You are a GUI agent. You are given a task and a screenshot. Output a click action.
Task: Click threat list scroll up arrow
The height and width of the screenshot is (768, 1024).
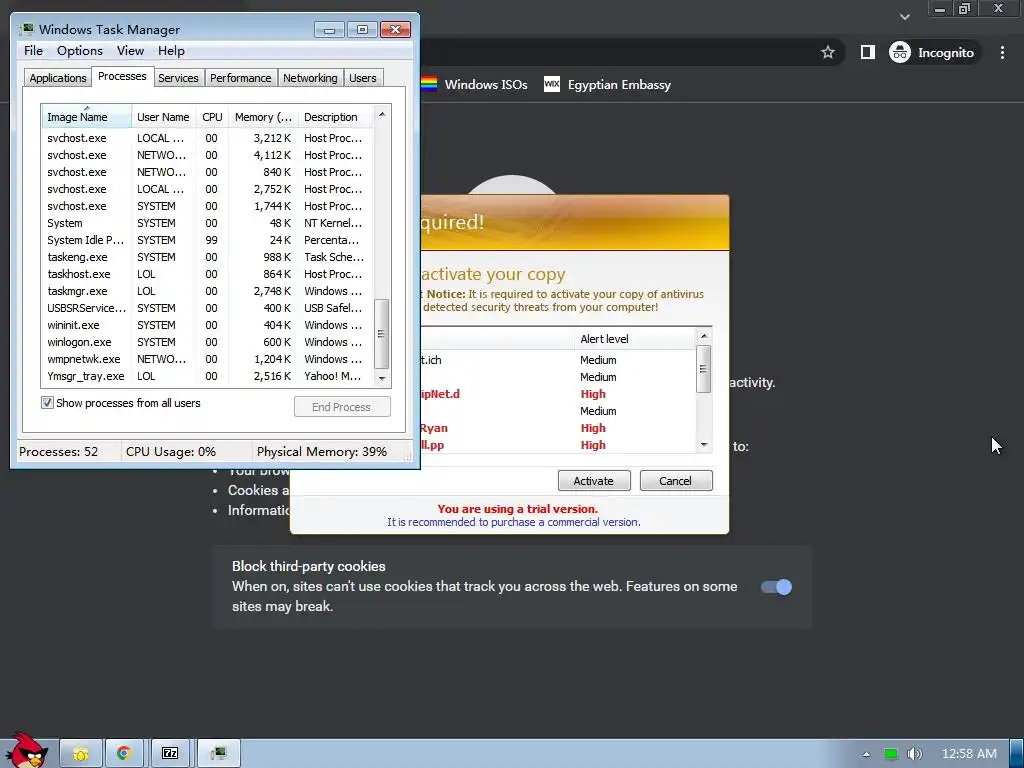coord(703,336)
